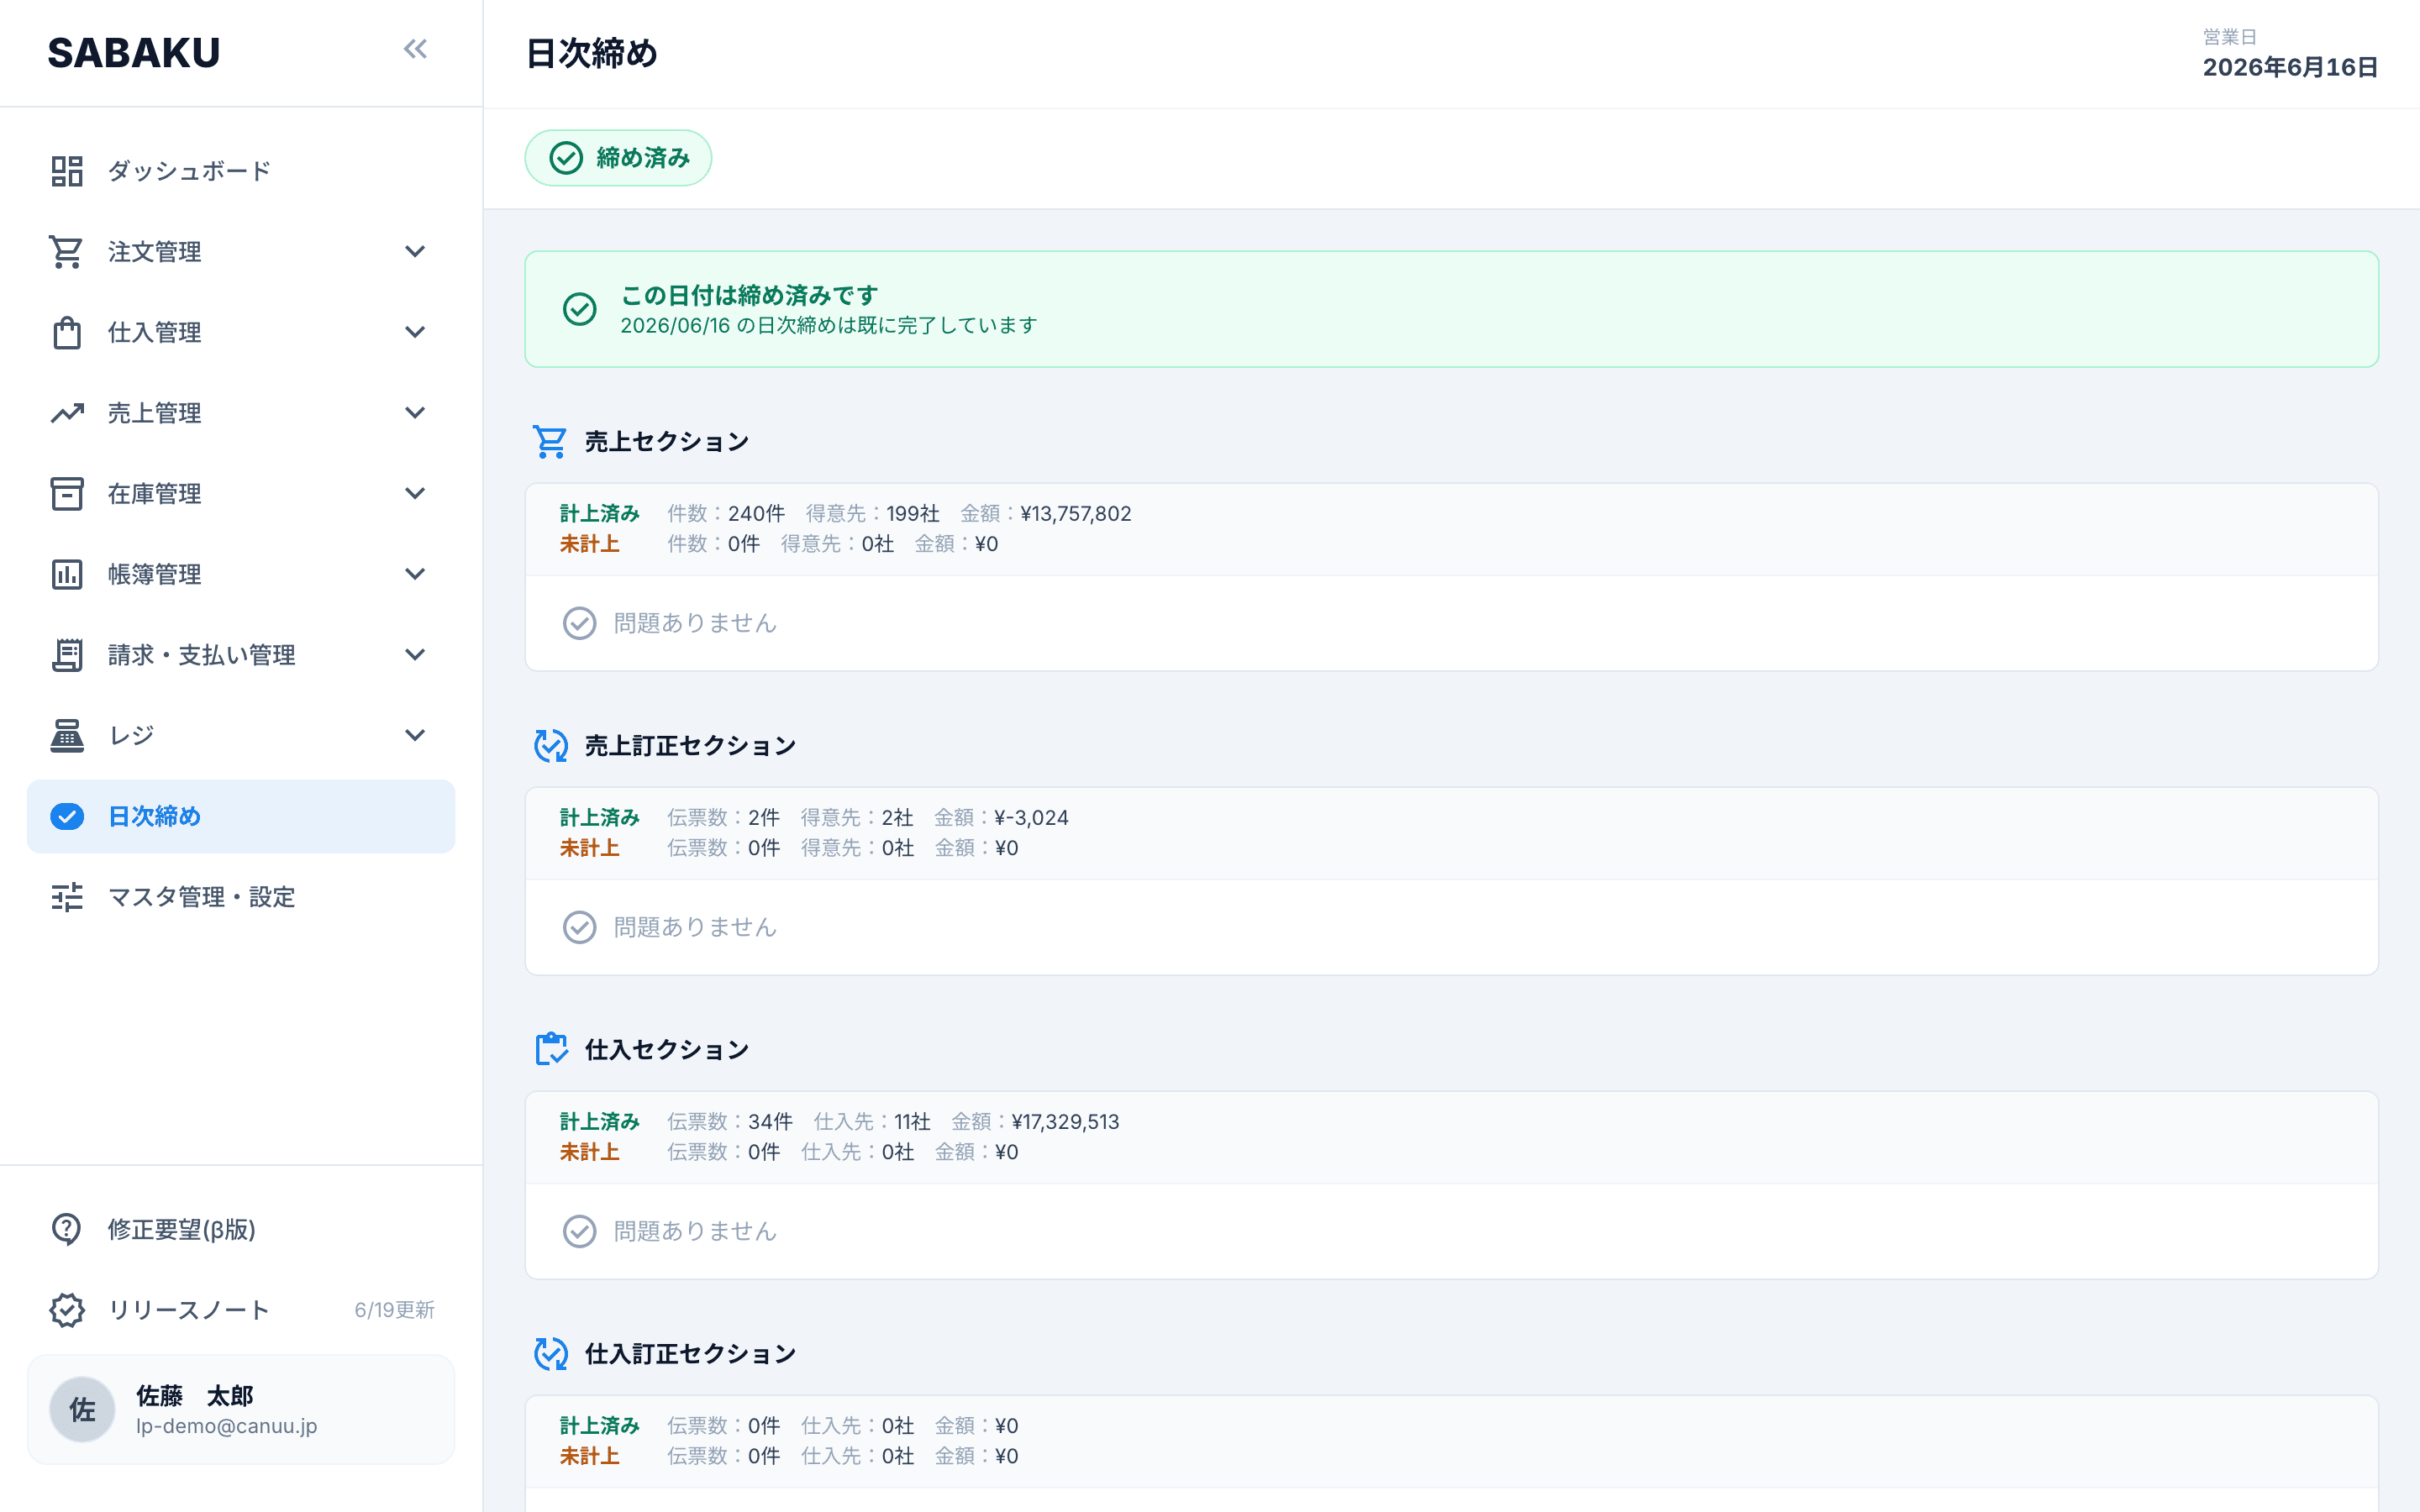Click the 仕入訂正セクション refresh-check icon
This screenshot has height=1512, width=2420.
(x=550, y=1353)
